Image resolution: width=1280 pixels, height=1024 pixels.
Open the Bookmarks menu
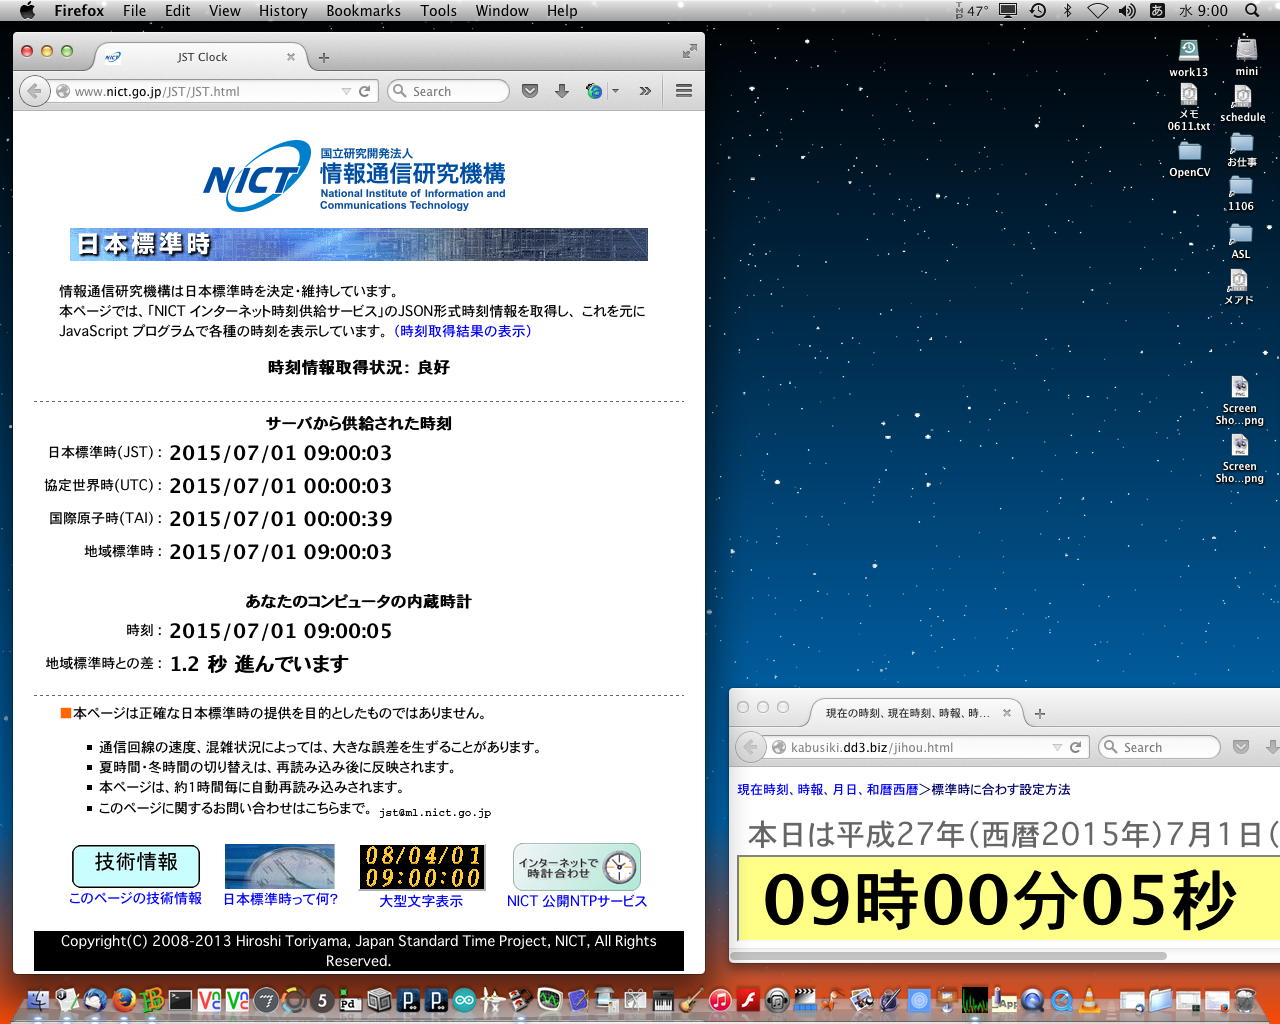tap(363, 11)
